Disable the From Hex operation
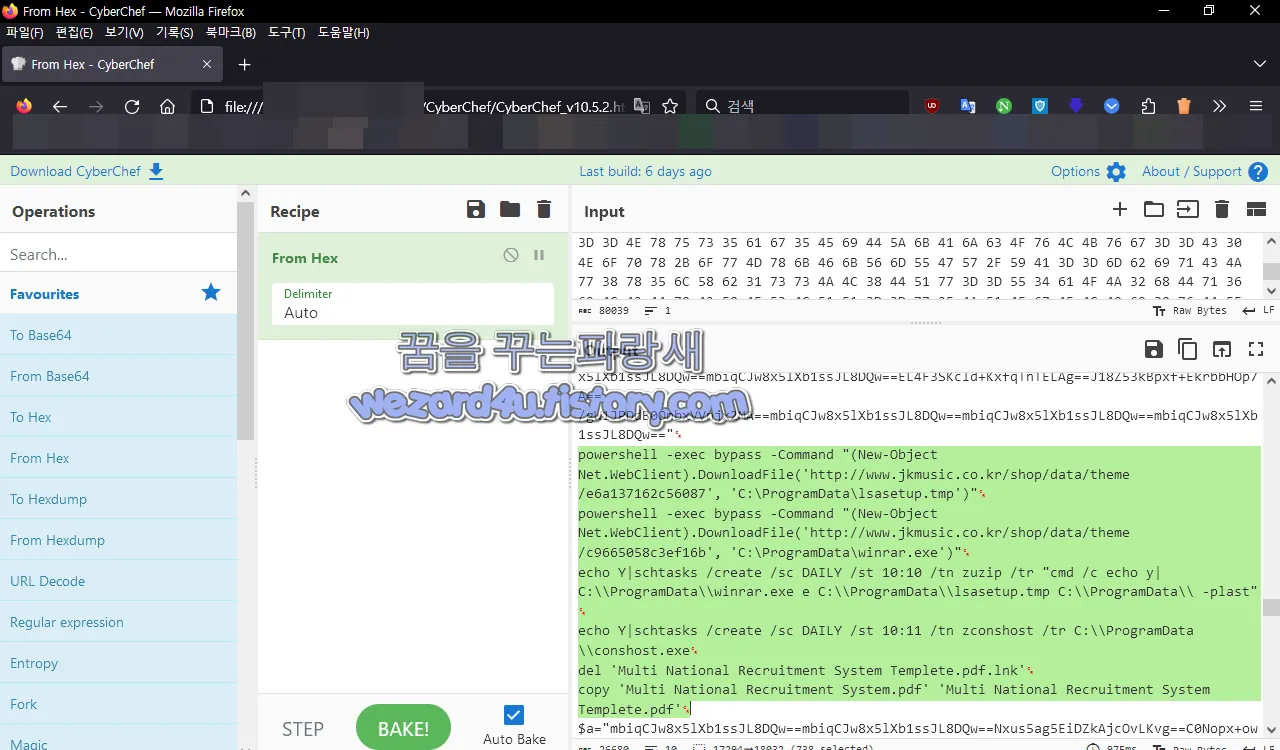 [x=511, y=256]
